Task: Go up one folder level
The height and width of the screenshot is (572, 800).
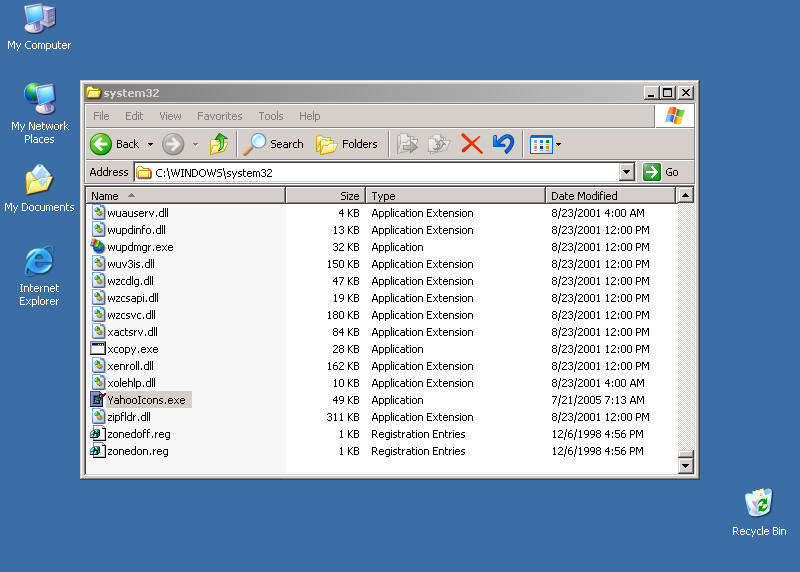Action: (x=219, y=144)
